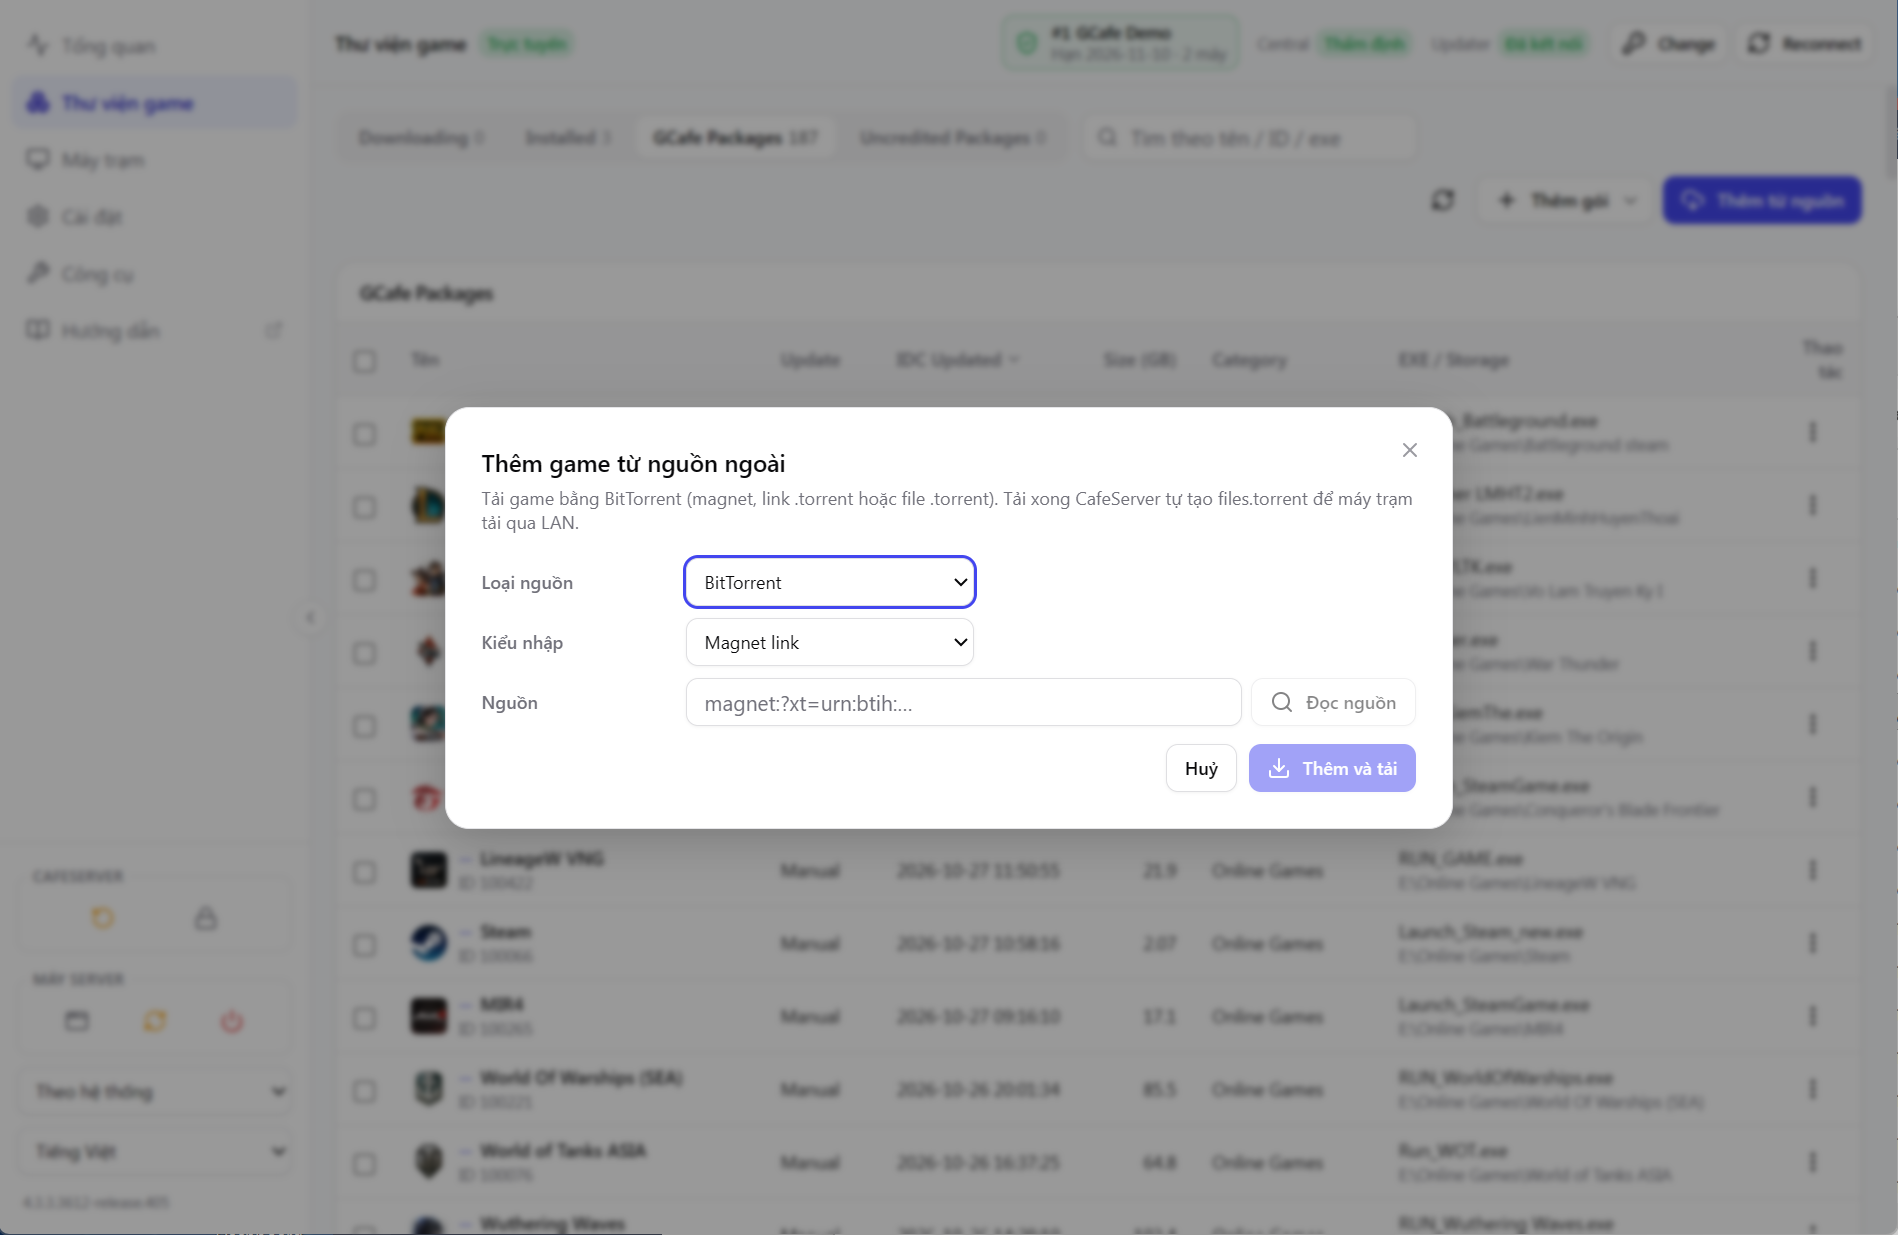
Task: Expand the Thêm gói dropdown button
Action: tap(1566, 201)
